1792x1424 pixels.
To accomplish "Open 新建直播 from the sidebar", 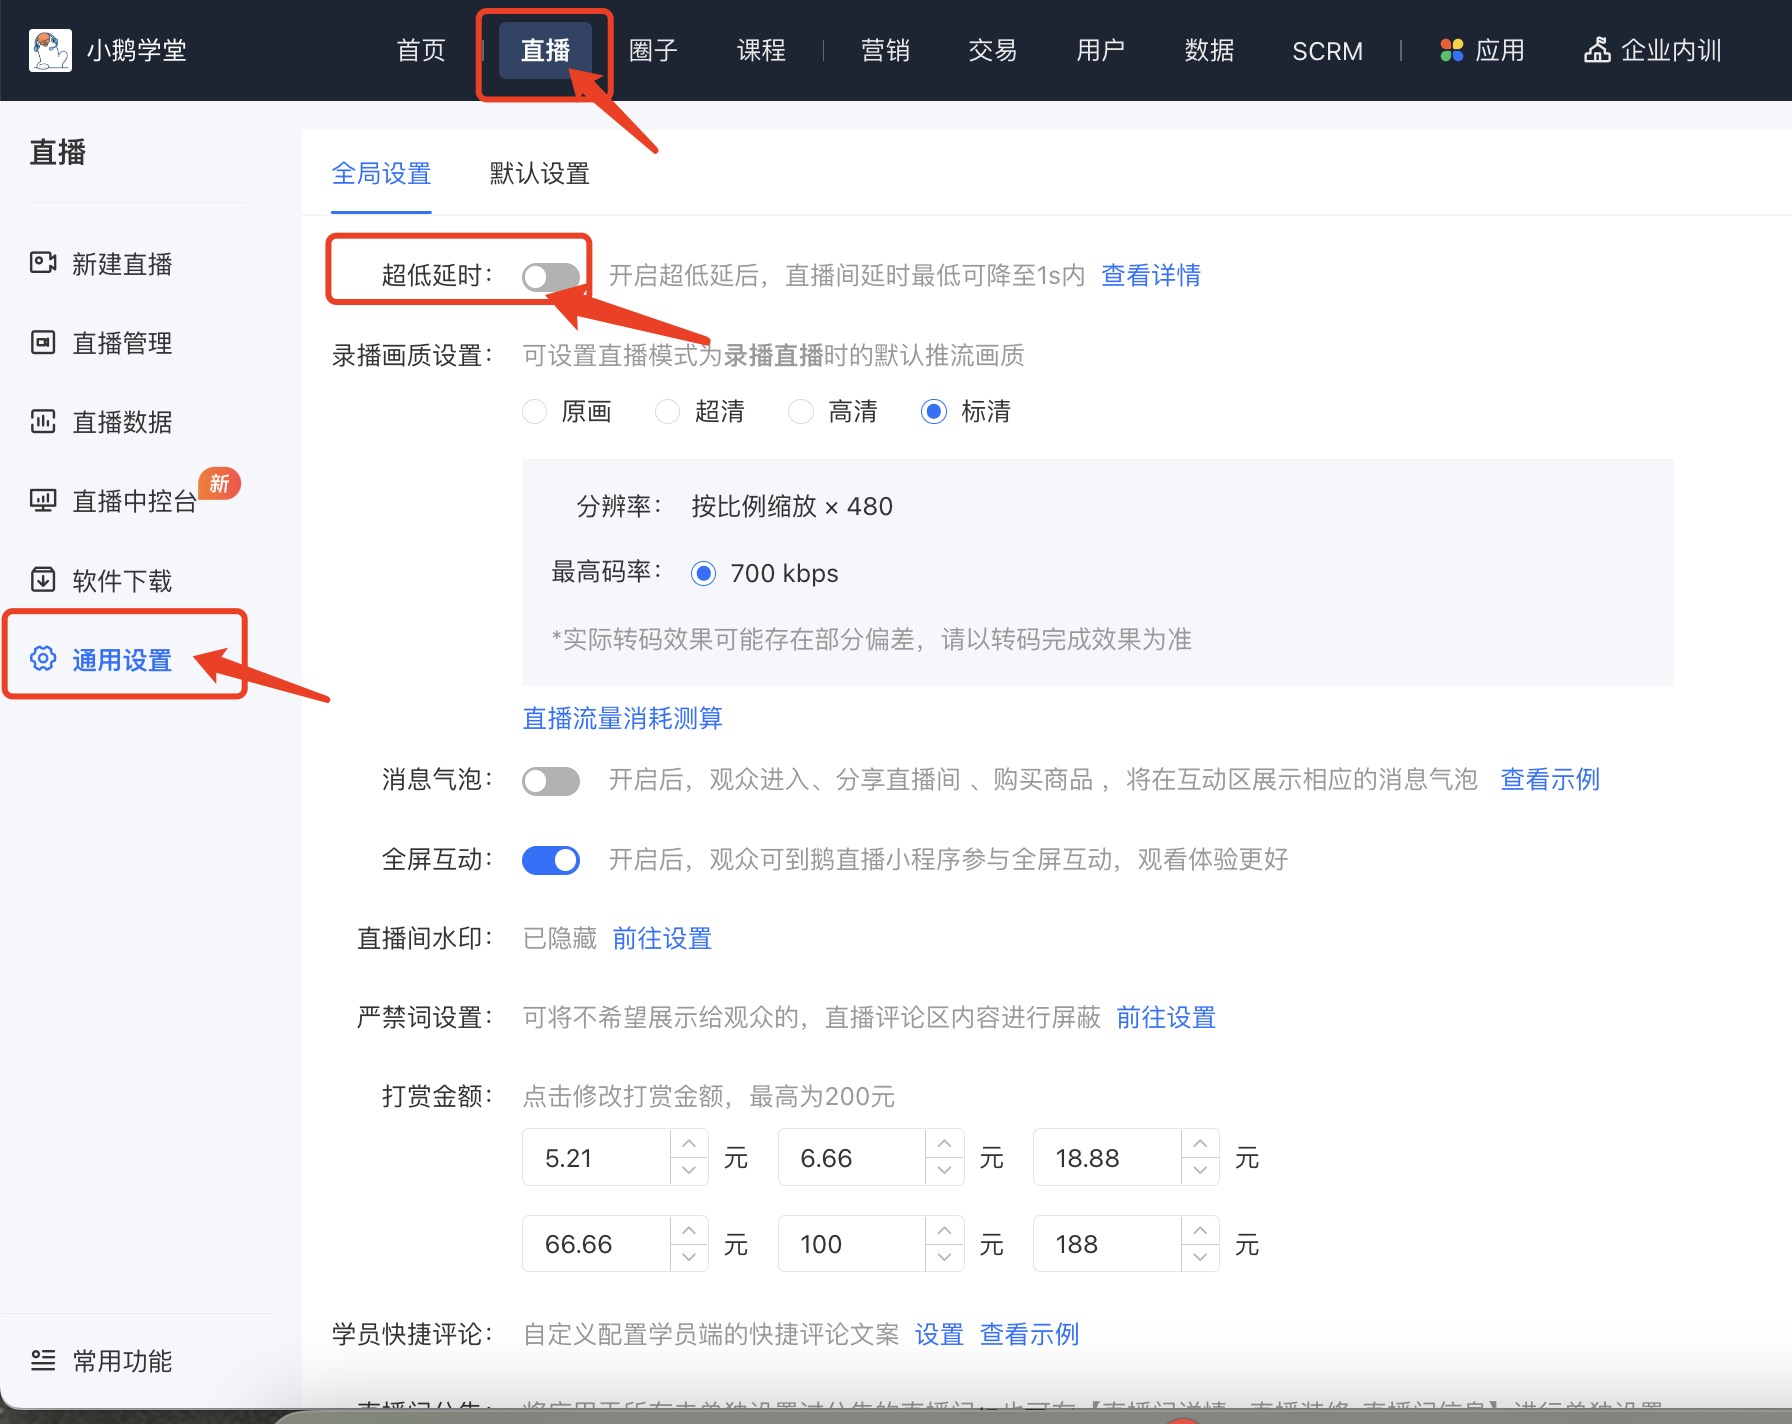I will pyautogui.click(x=122, y=263).
